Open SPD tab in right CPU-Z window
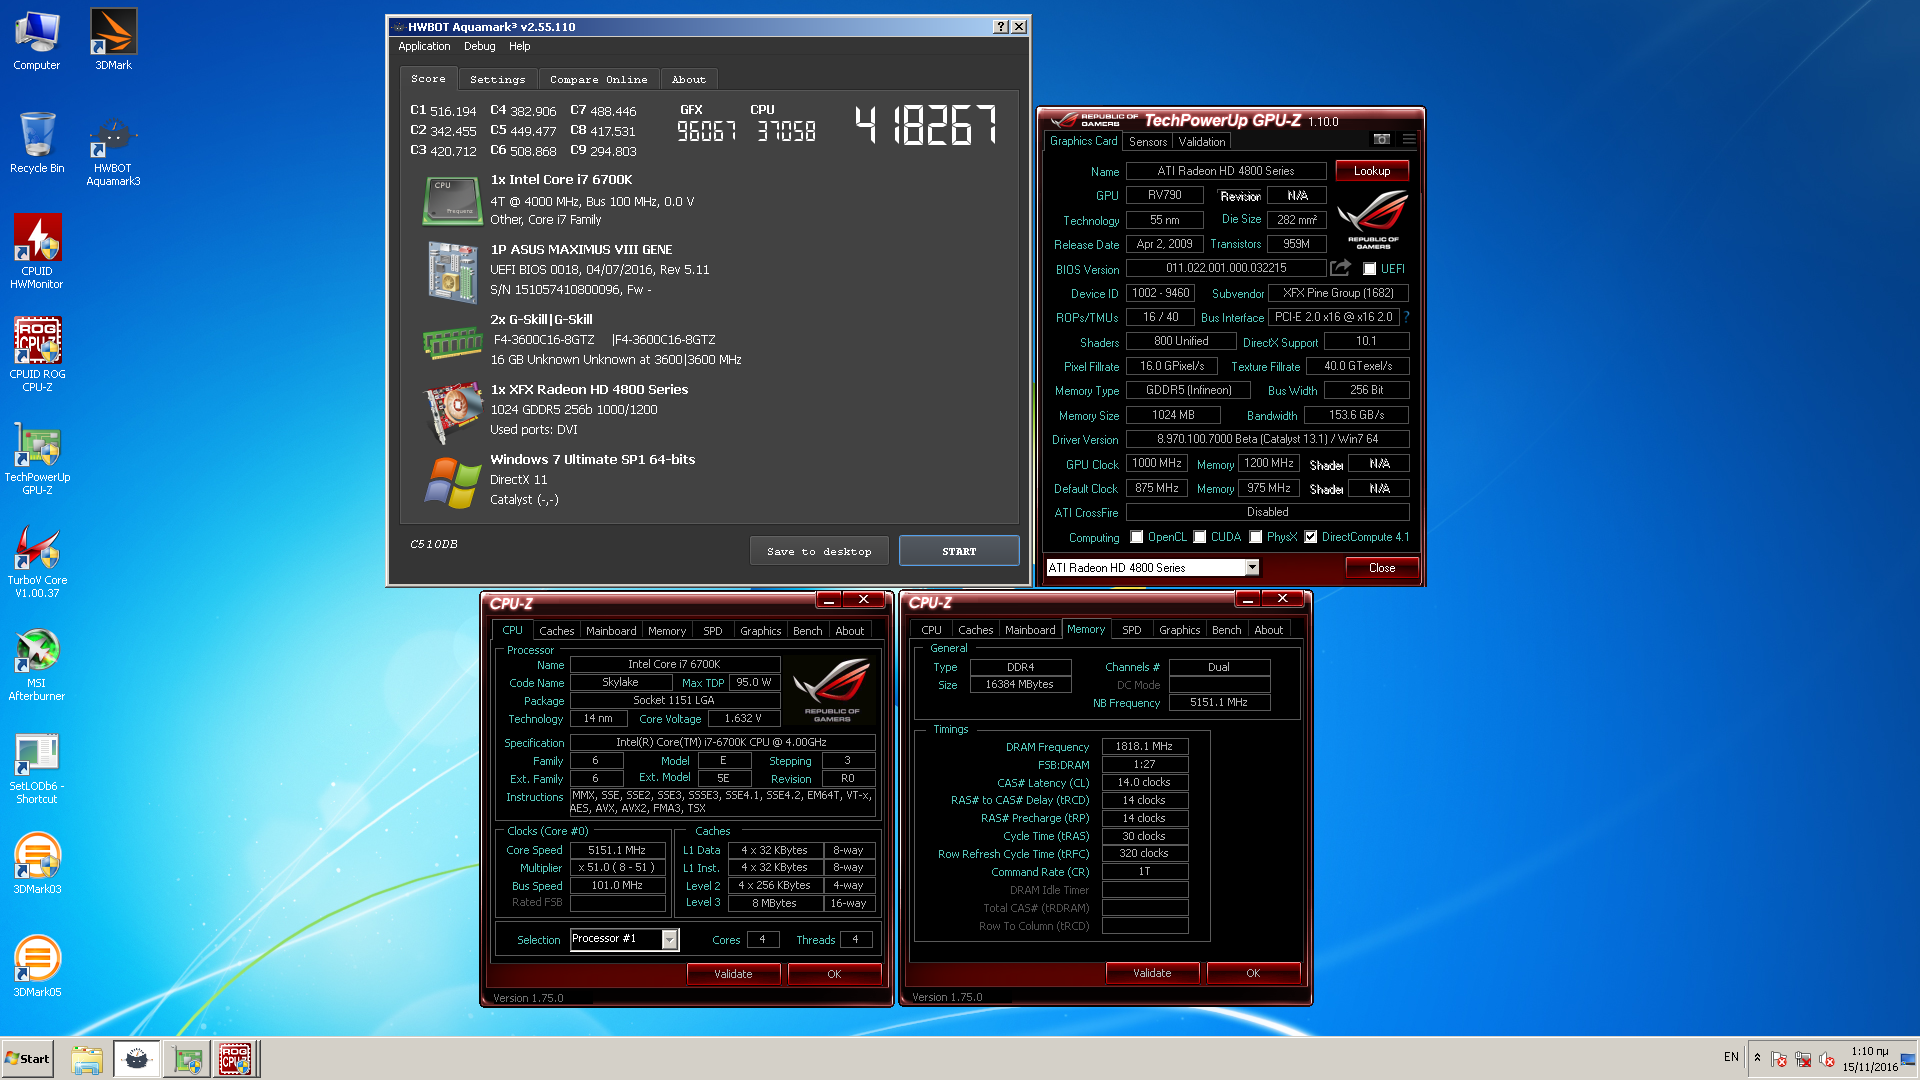 (1132, 630)
